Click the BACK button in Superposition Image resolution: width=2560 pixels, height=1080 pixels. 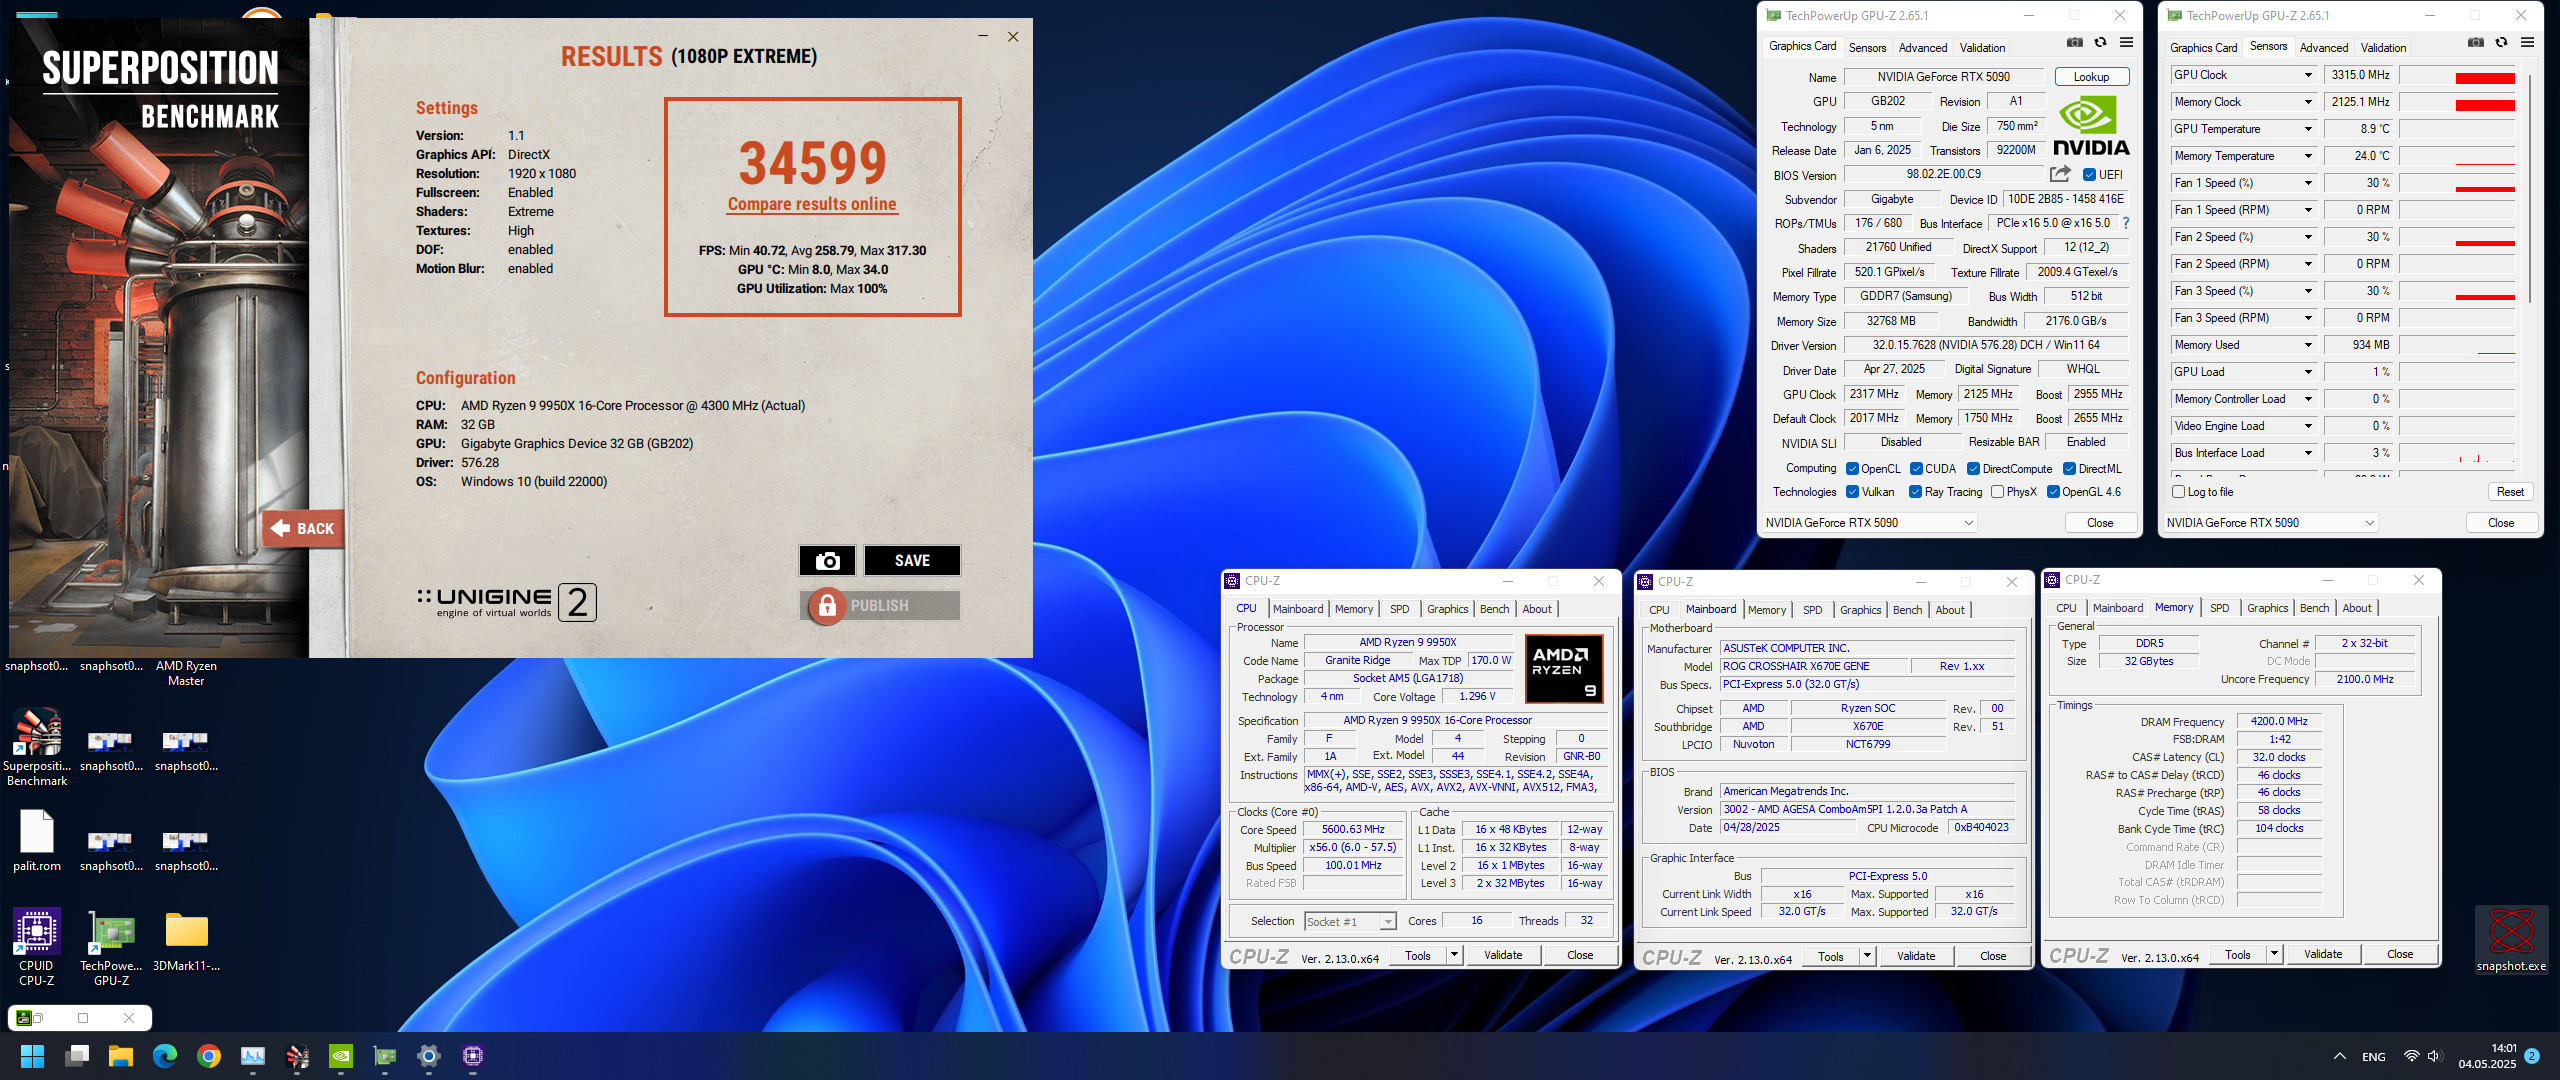click(304, 528)
